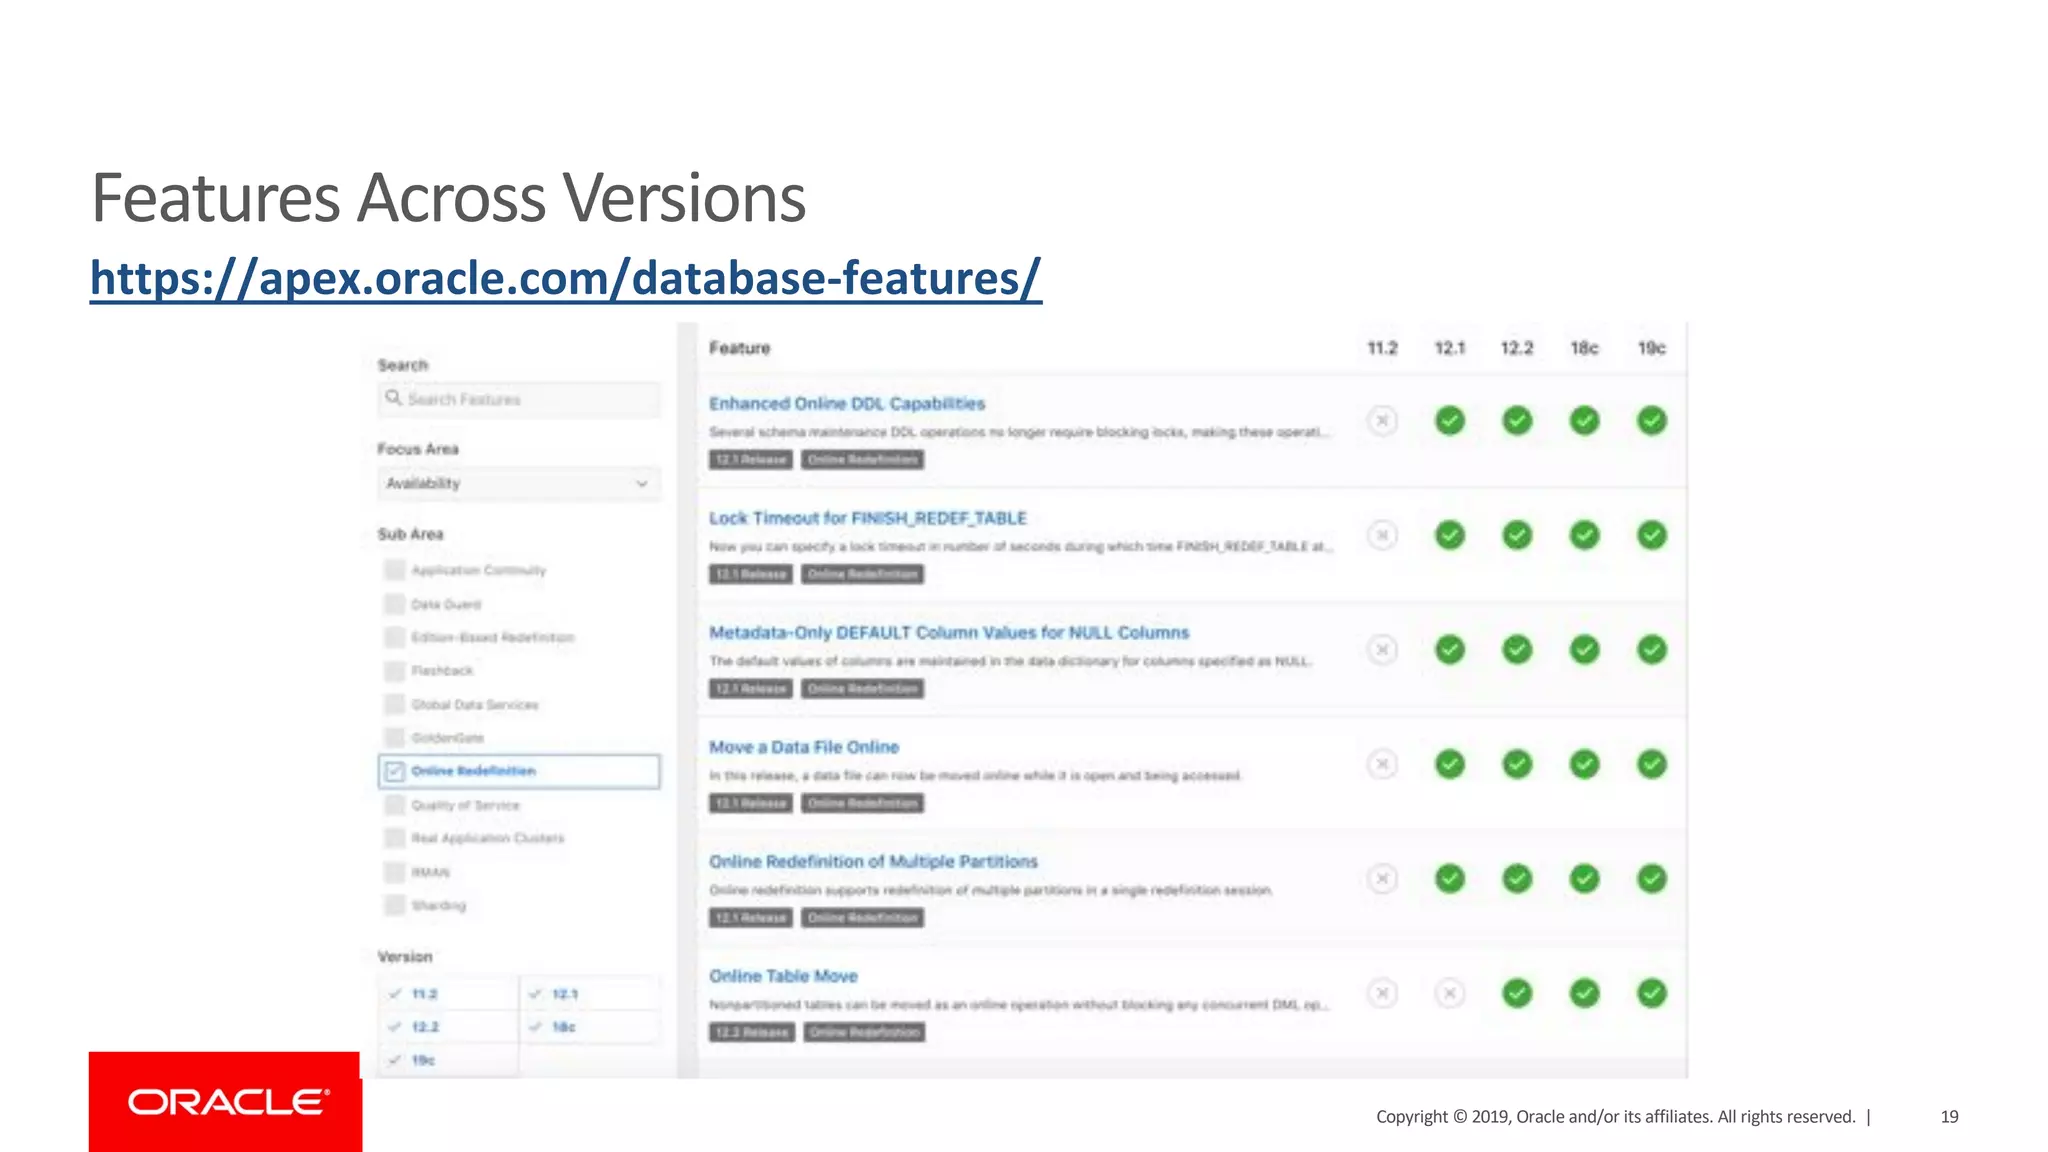Click 19c check icon for Online Table Move

coord(1652,993)
